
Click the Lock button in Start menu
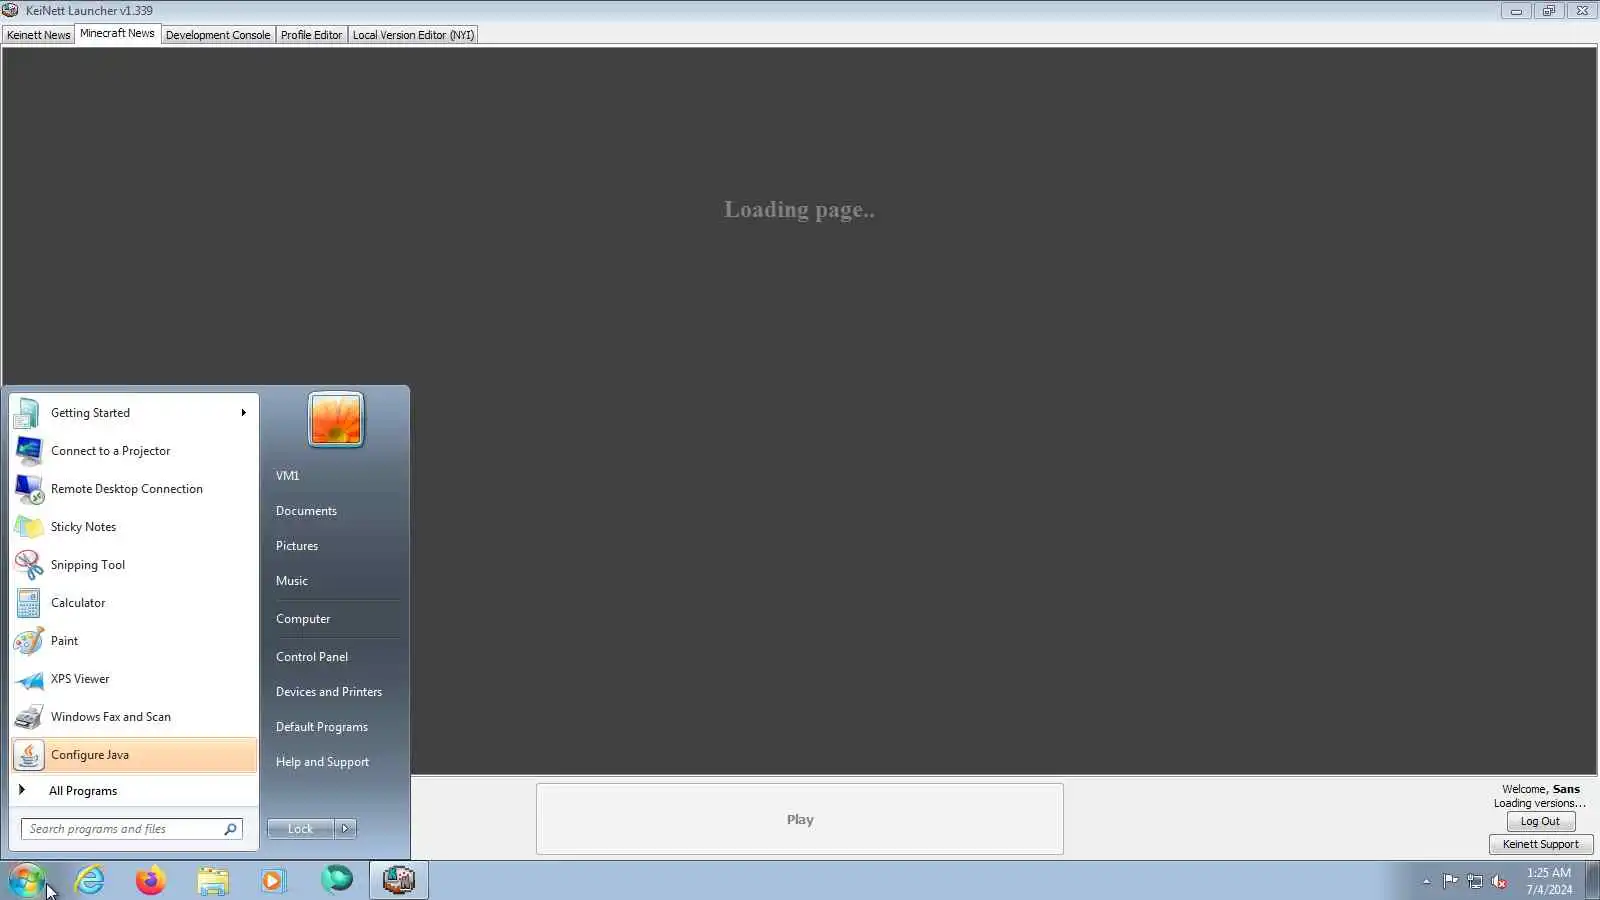click(x=300, y=829)
